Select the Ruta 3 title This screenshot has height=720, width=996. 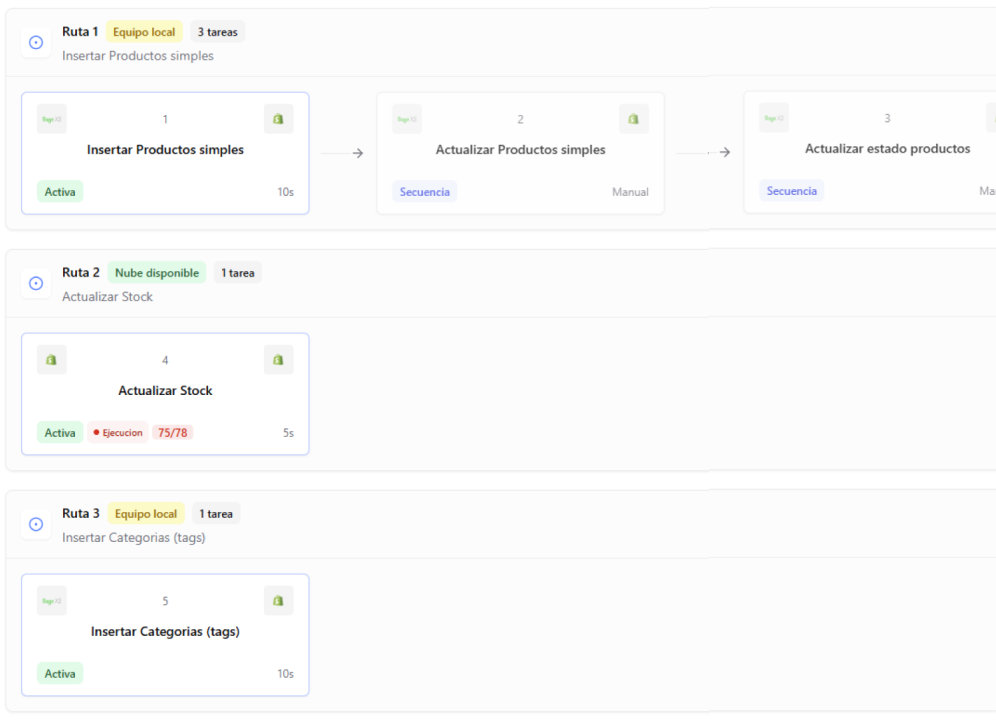81,513
